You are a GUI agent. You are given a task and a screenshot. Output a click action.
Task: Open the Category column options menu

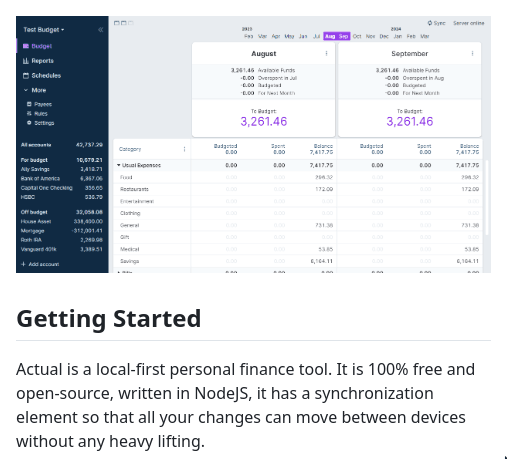184,149
